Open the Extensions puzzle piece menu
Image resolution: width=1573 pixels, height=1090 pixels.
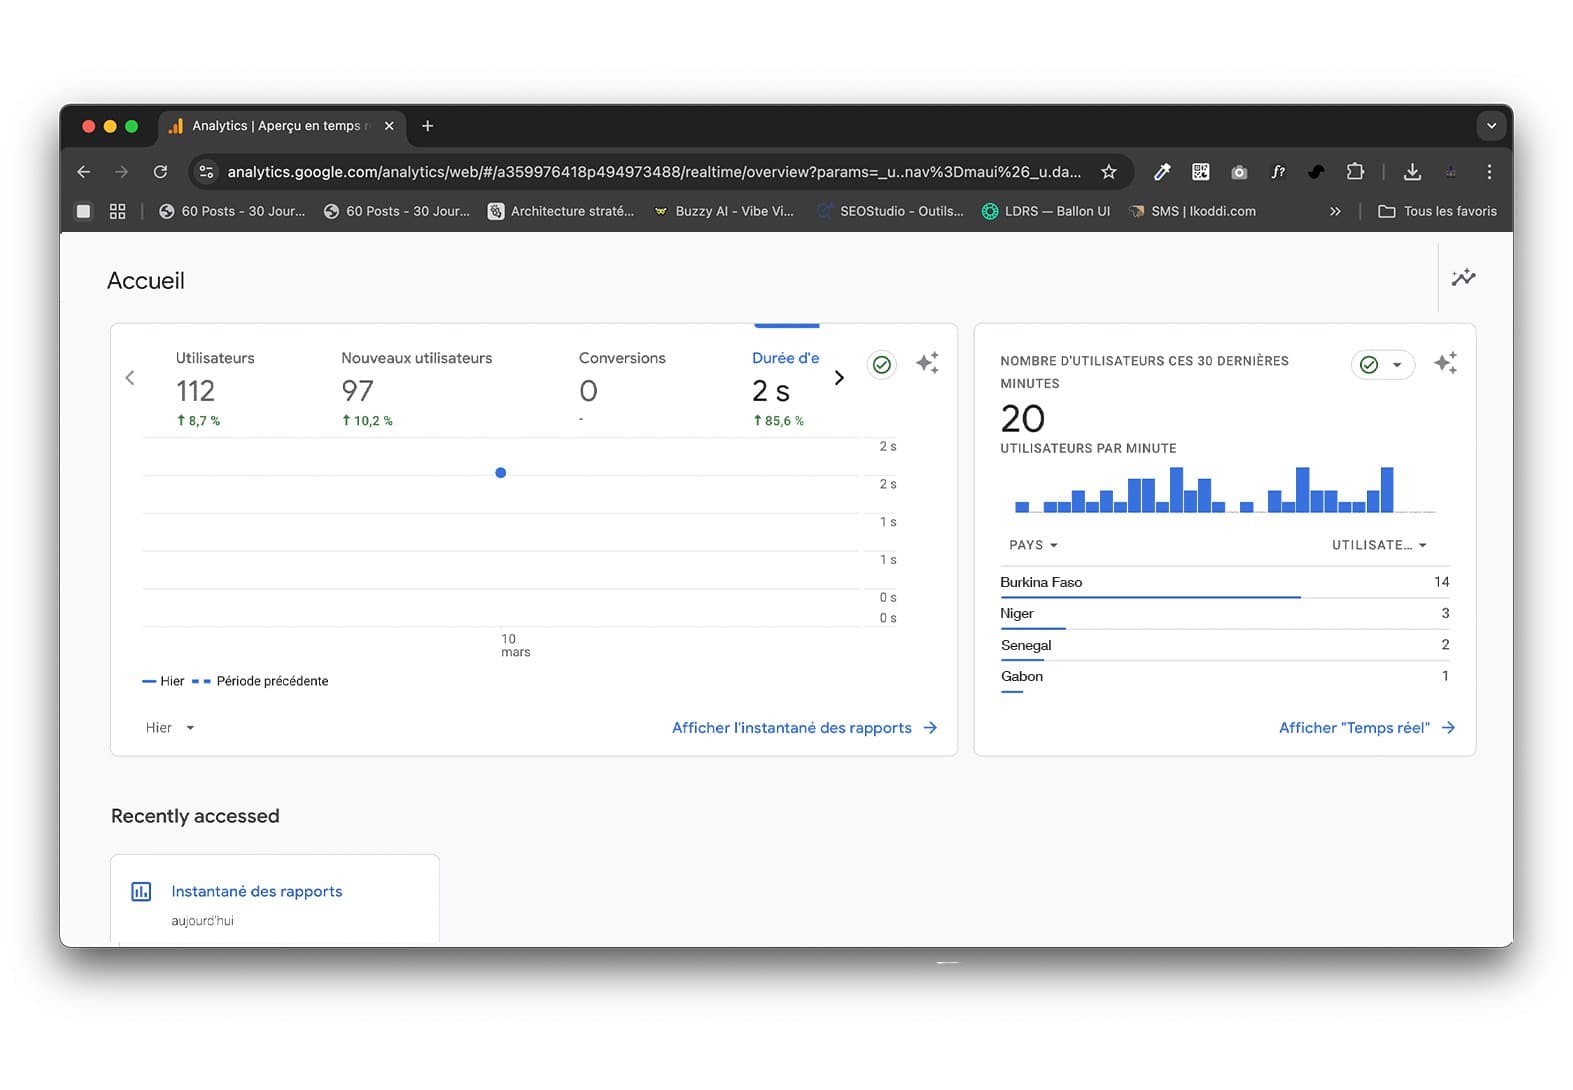click(x=1355, y=172)
